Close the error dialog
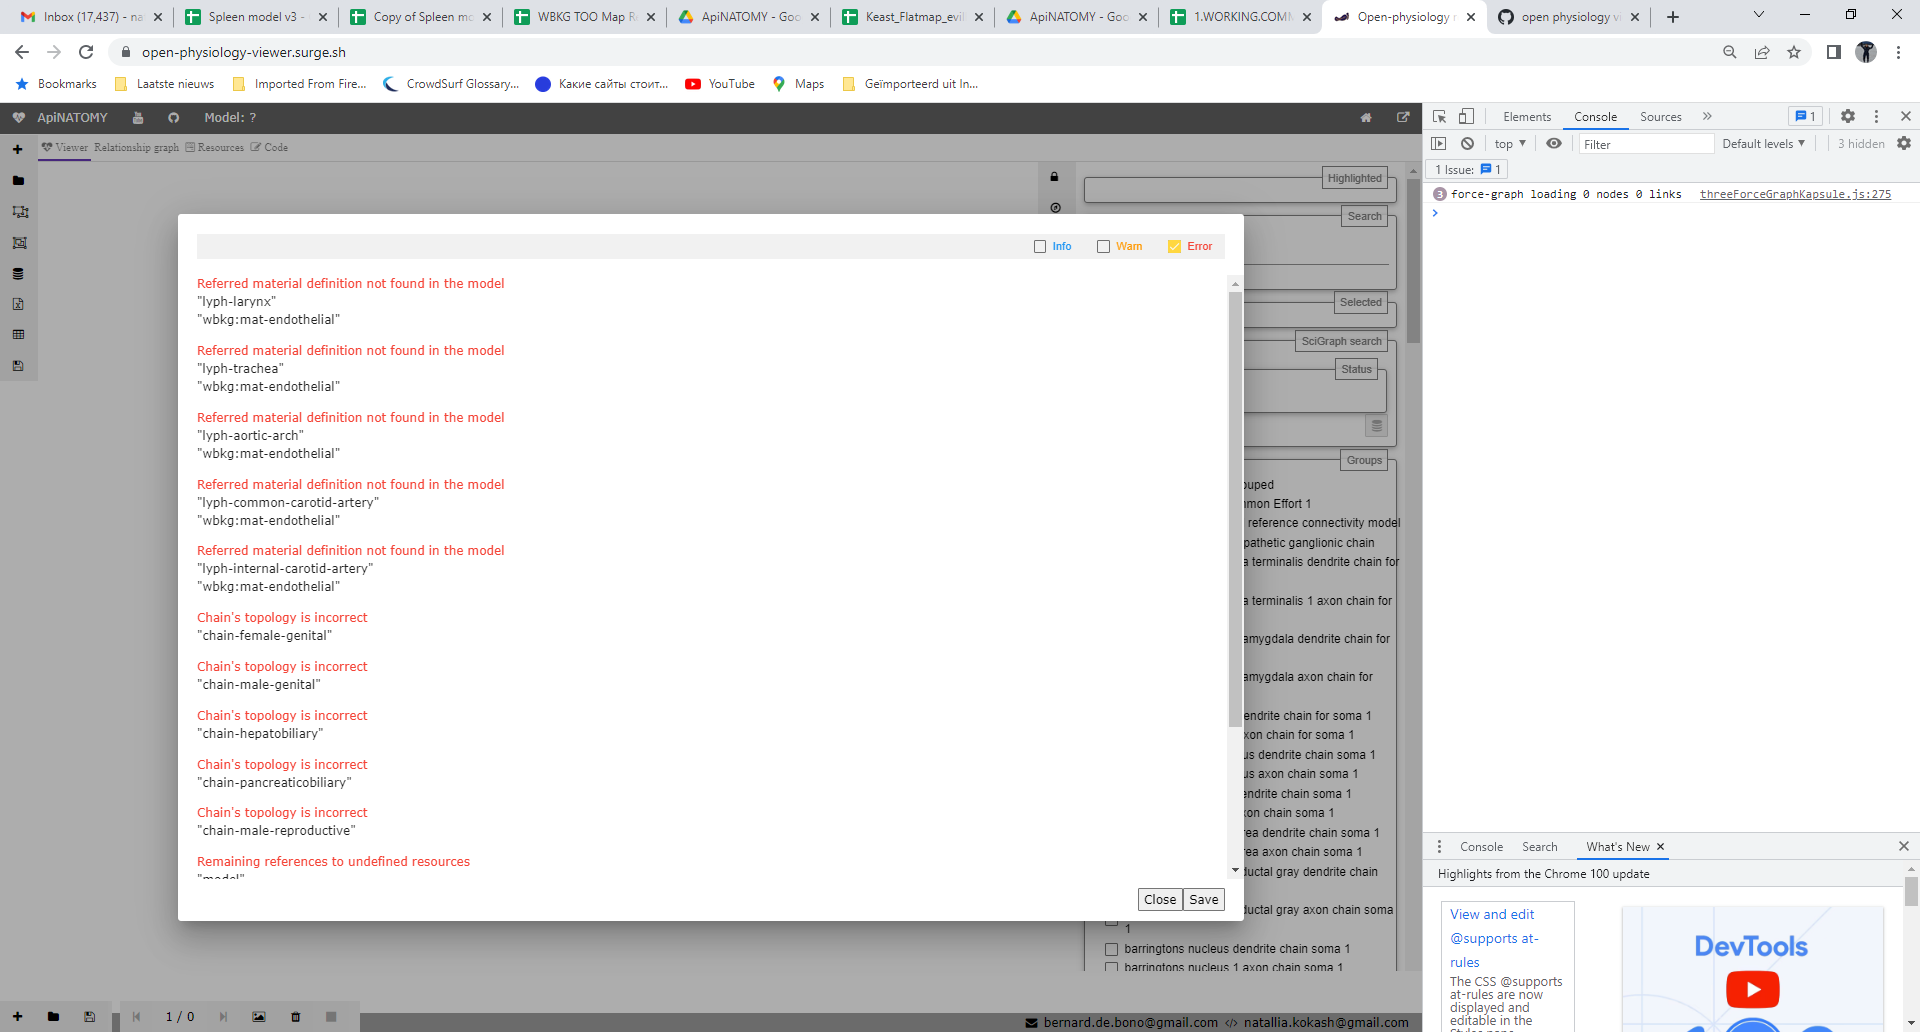1920x1032 pixels. (1159, 899)
